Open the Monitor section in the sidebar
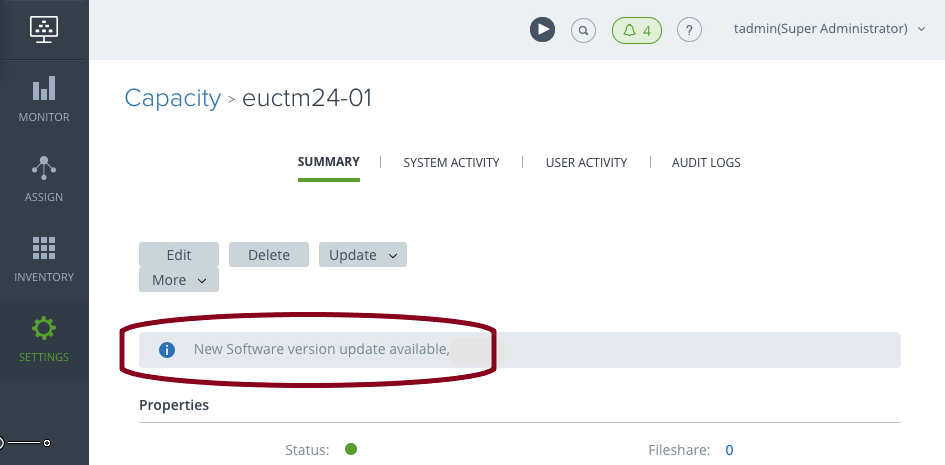The height and width of the screenshot is (465, 945). point(44,99)
